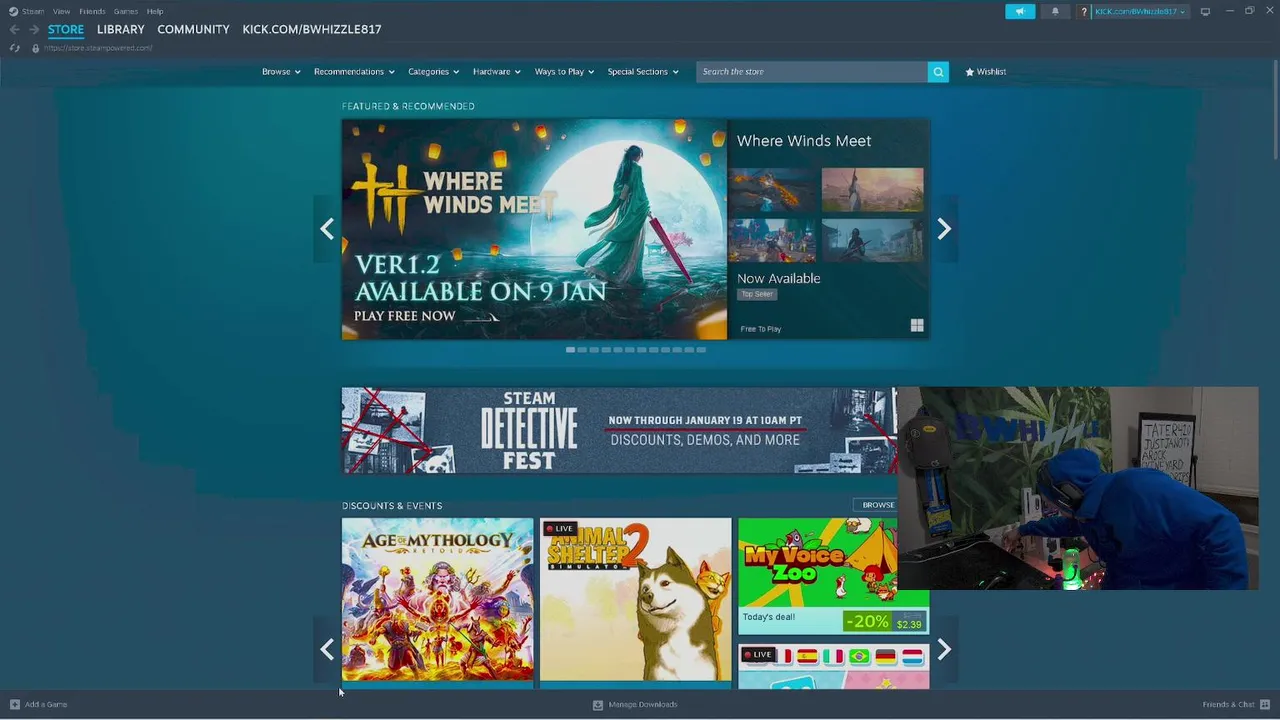Select the first carousel page indicator
Image resolution: width=1280 pixels, height=720 pixels.
(x=570, y=350)
